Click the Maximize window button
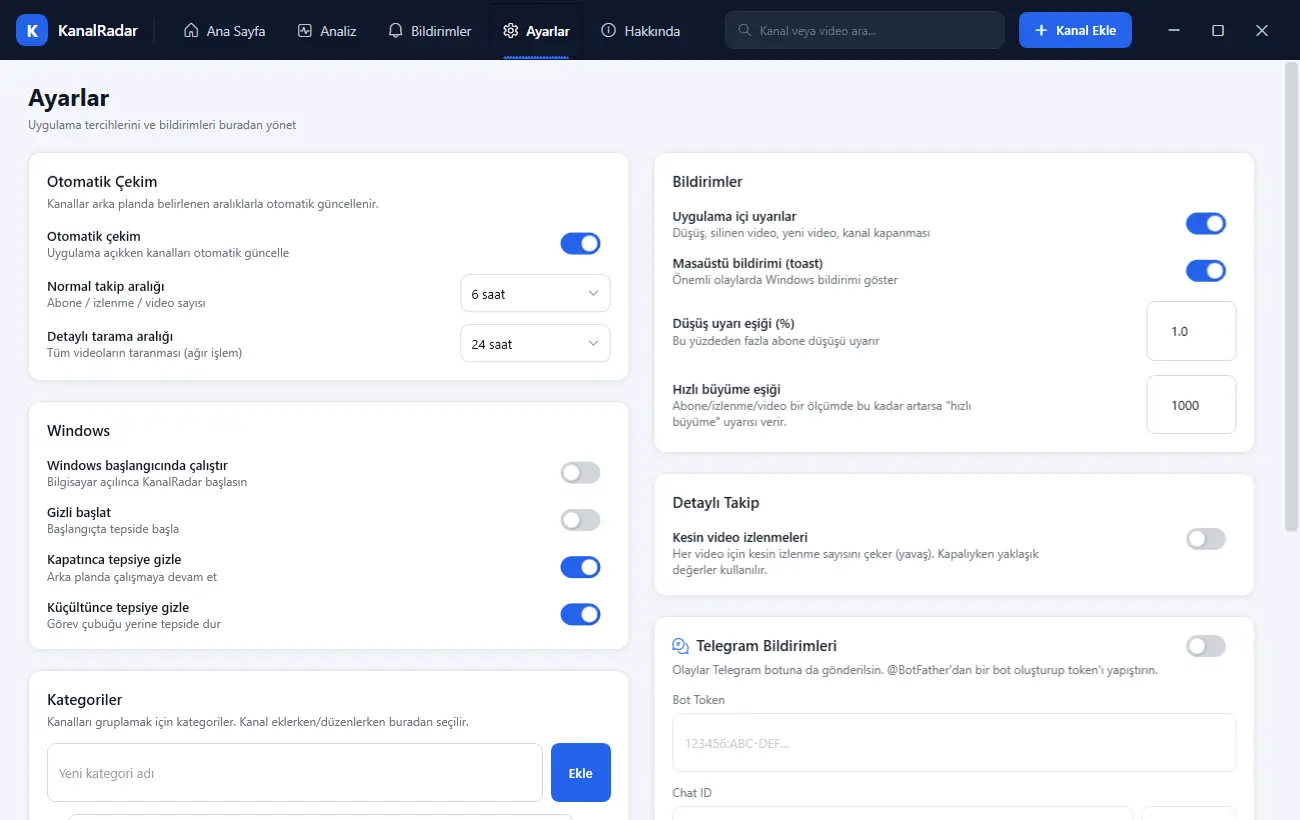The image size is (1300, 820). tap(1218, 31)
